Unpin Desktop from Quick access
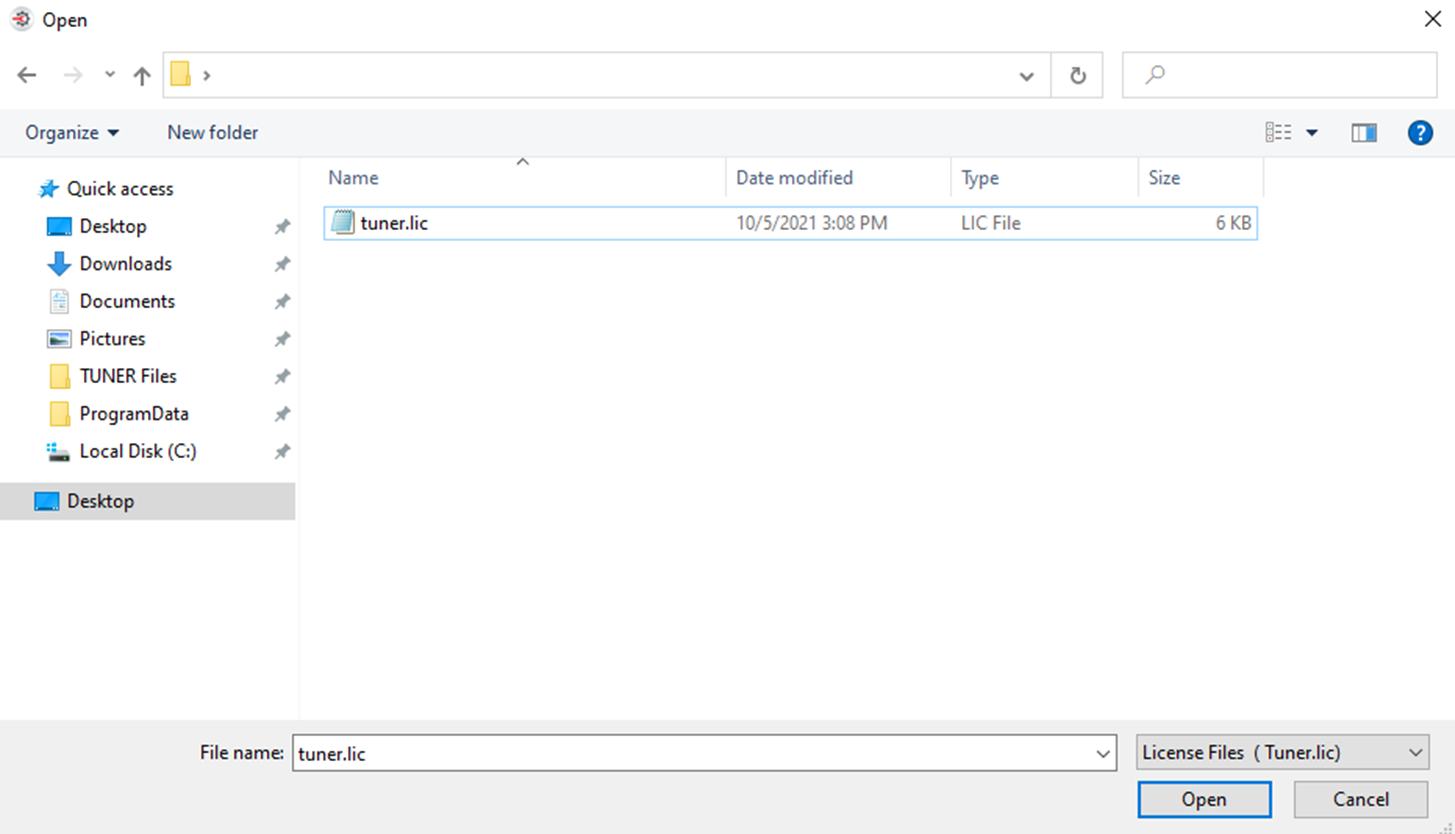The height and width of the screenshot is (834, 1455). [282, 226]
